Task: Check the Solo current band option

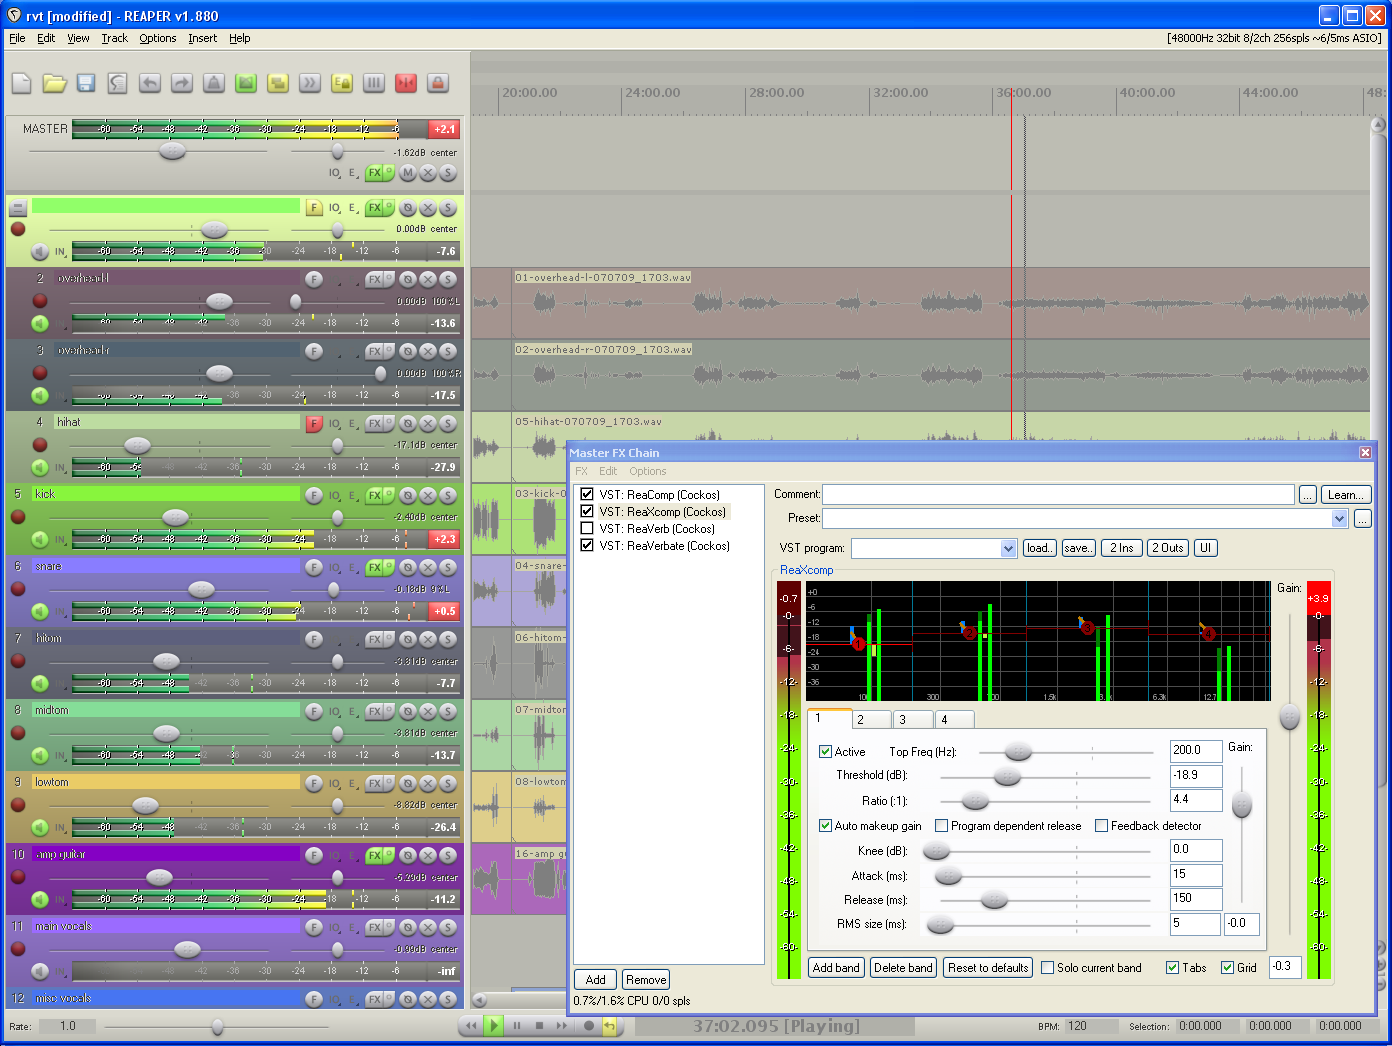Action: tap(1047, 968)
